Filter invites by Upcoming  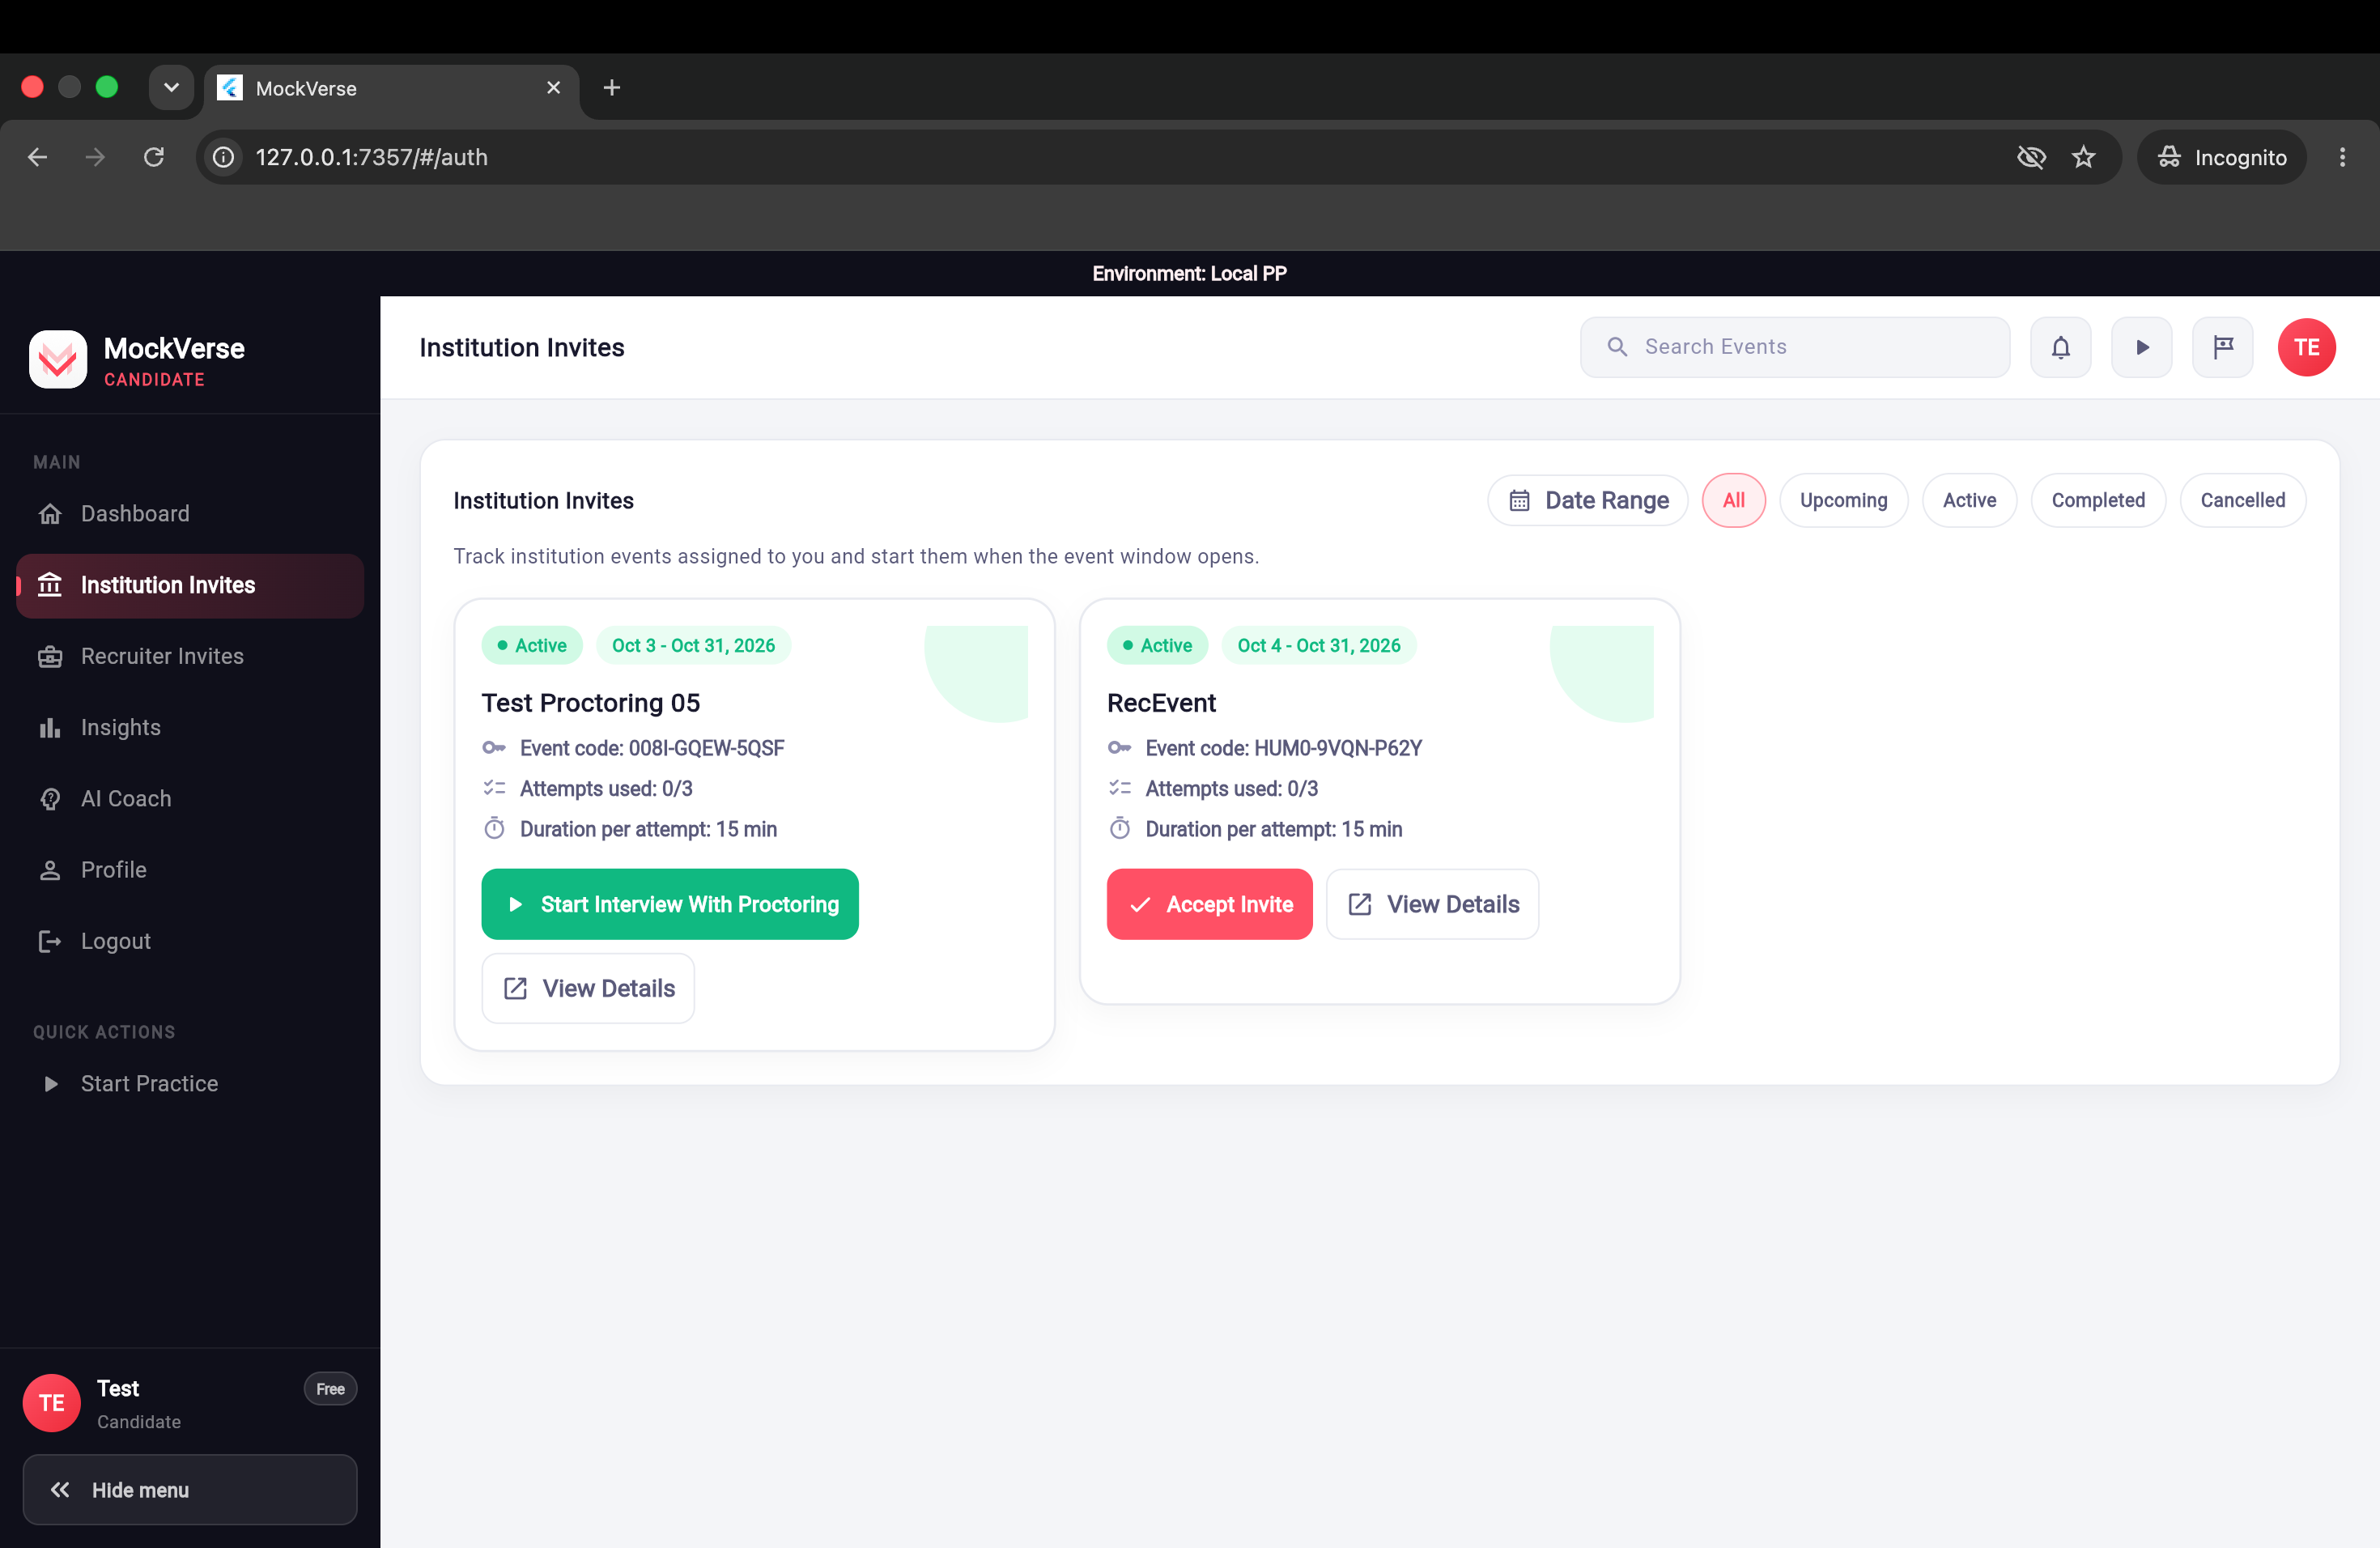coord(1843,500)
